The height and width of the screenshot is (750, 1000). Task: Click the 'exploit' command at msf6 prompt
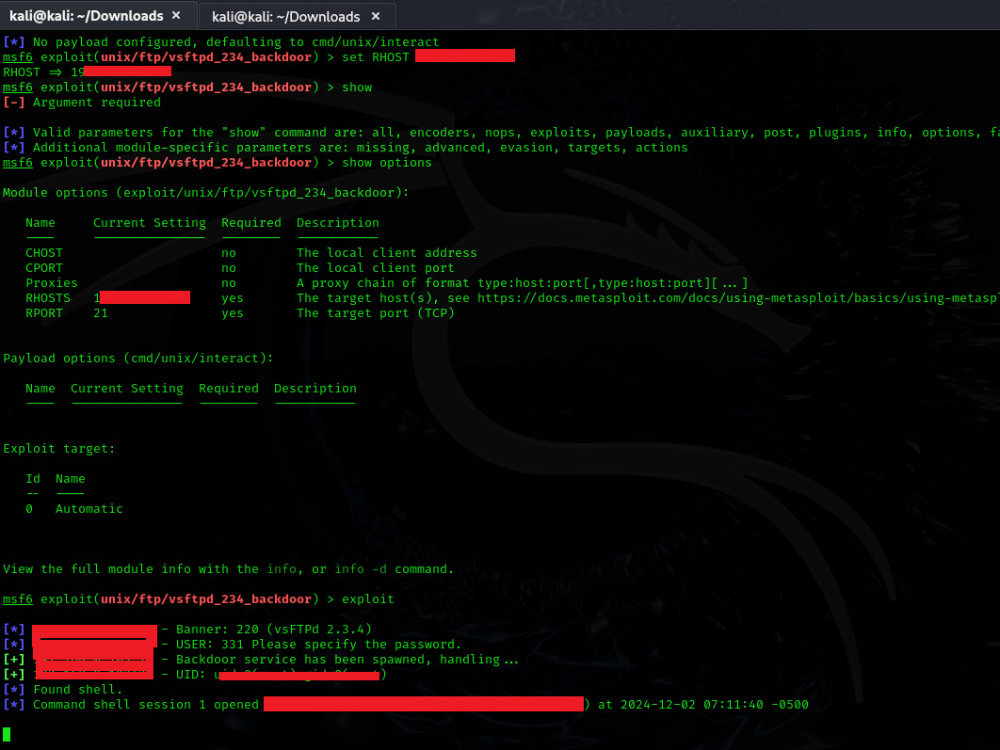[x=368, y=599]
